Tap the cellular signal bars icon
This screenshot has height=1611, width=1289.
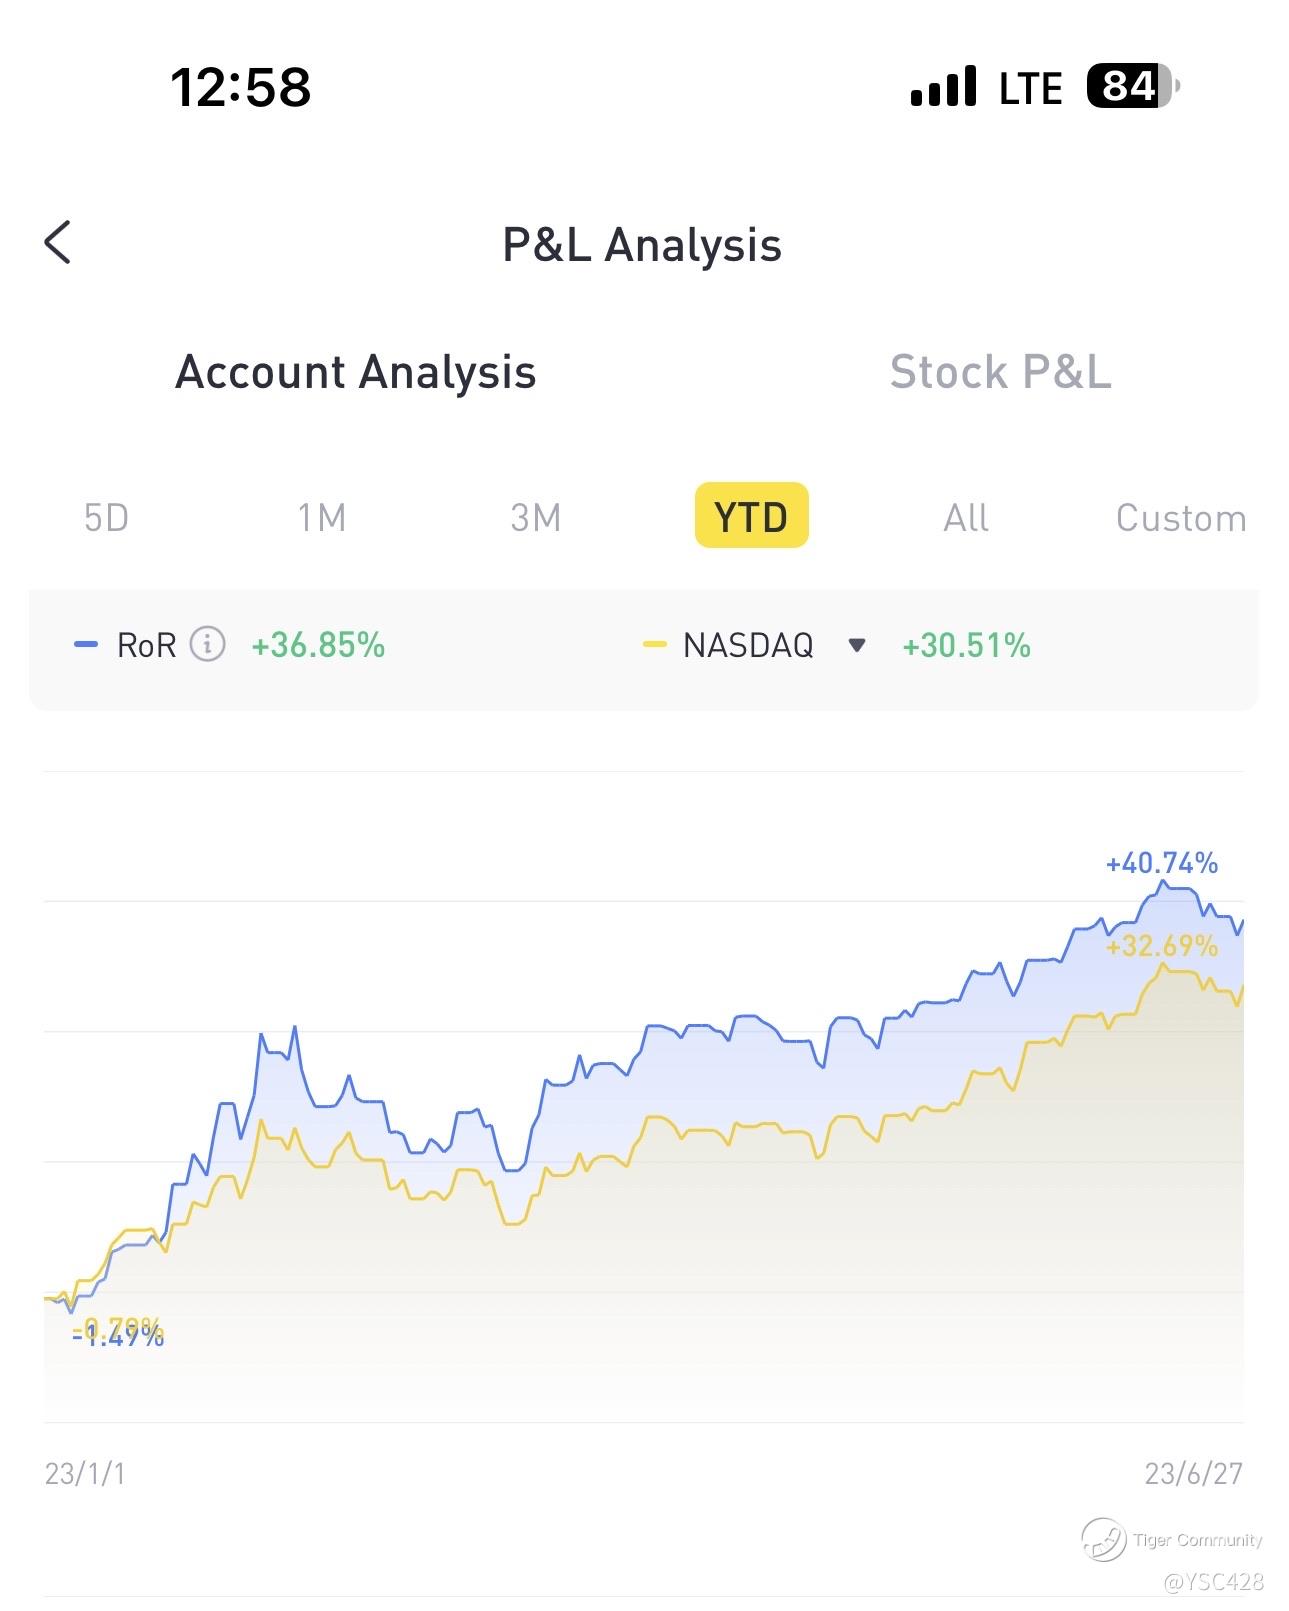[943, 87]
